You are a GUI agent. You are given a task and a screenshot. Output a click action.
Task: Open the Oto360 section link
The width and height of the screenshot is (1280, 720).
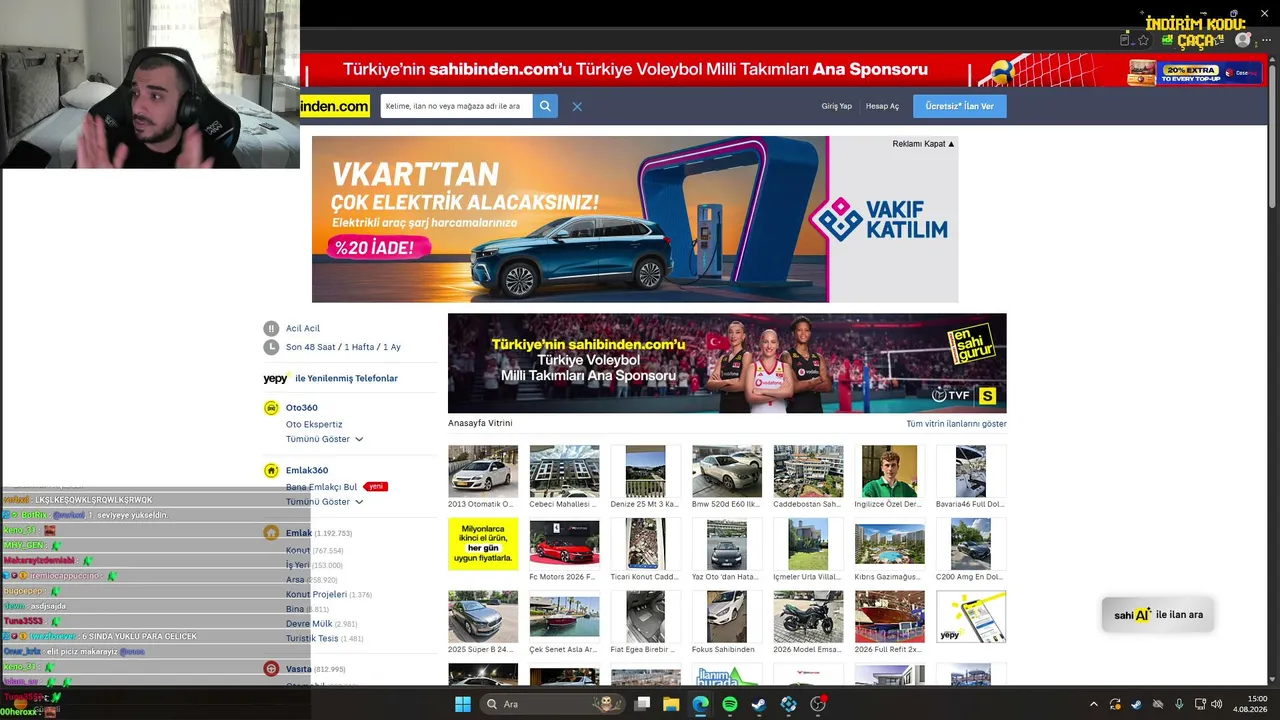pyautogui.click(x=302, y=408)
